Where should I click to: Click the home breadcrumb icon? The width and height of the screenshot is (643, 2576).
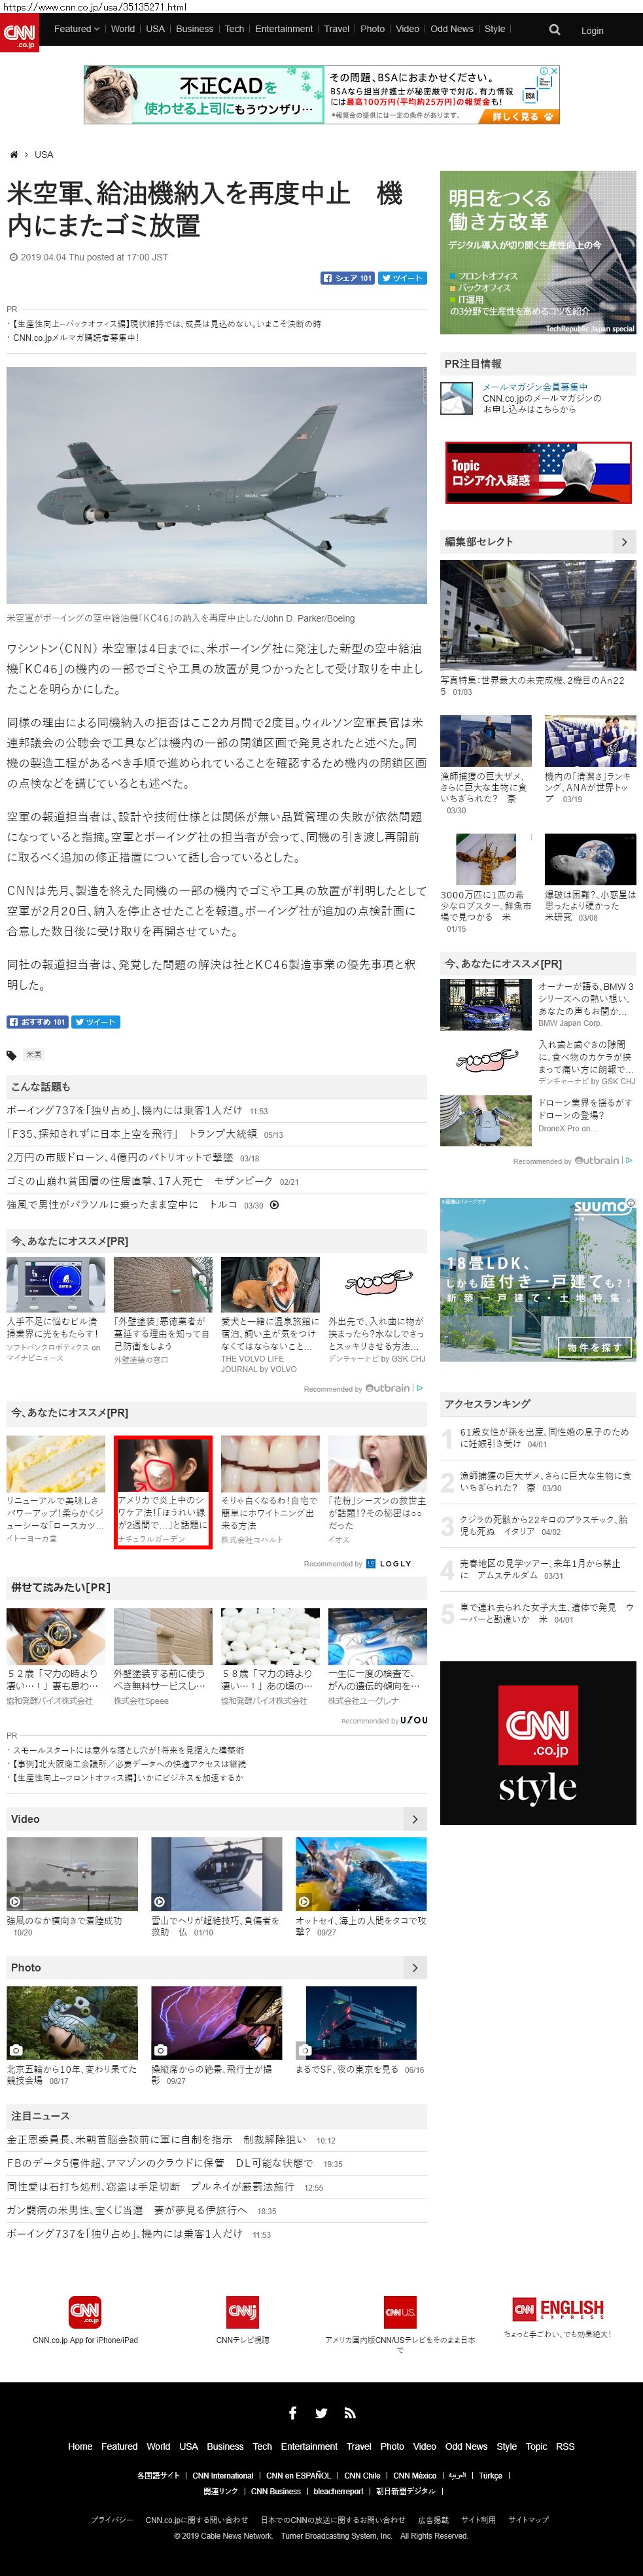(13, 155)
